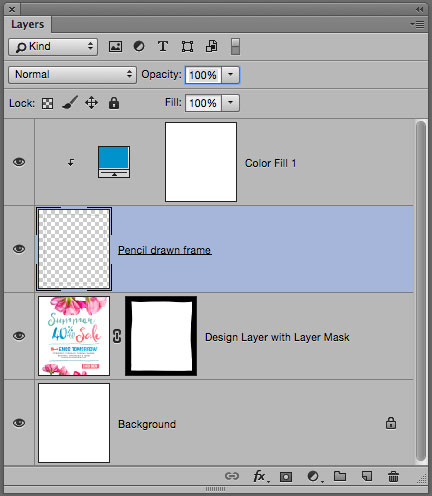Select the Summer Sale design layer thumbnail
This screenshot has width=432, height=496.
(74, 336)
